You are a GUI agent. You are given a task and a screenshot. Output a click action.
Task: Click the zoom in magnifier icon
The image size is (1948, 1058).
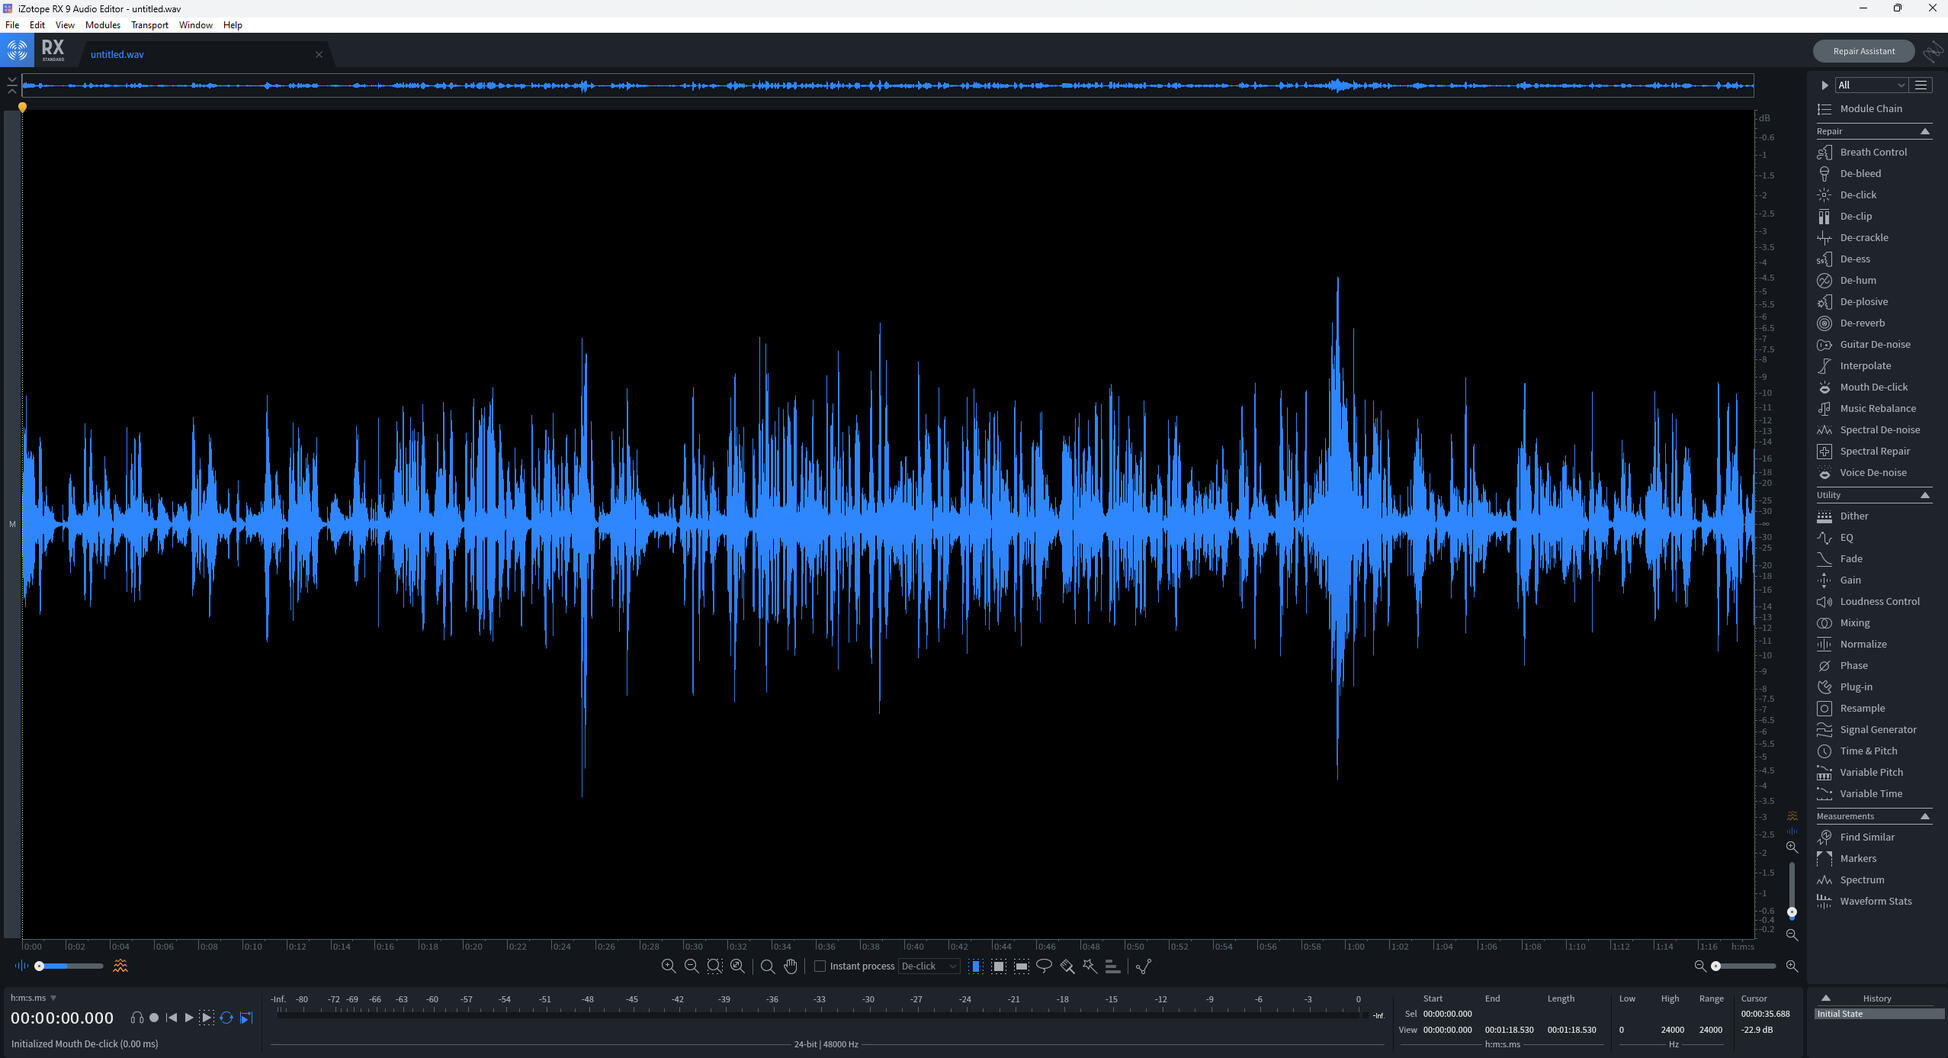(668, 966)
